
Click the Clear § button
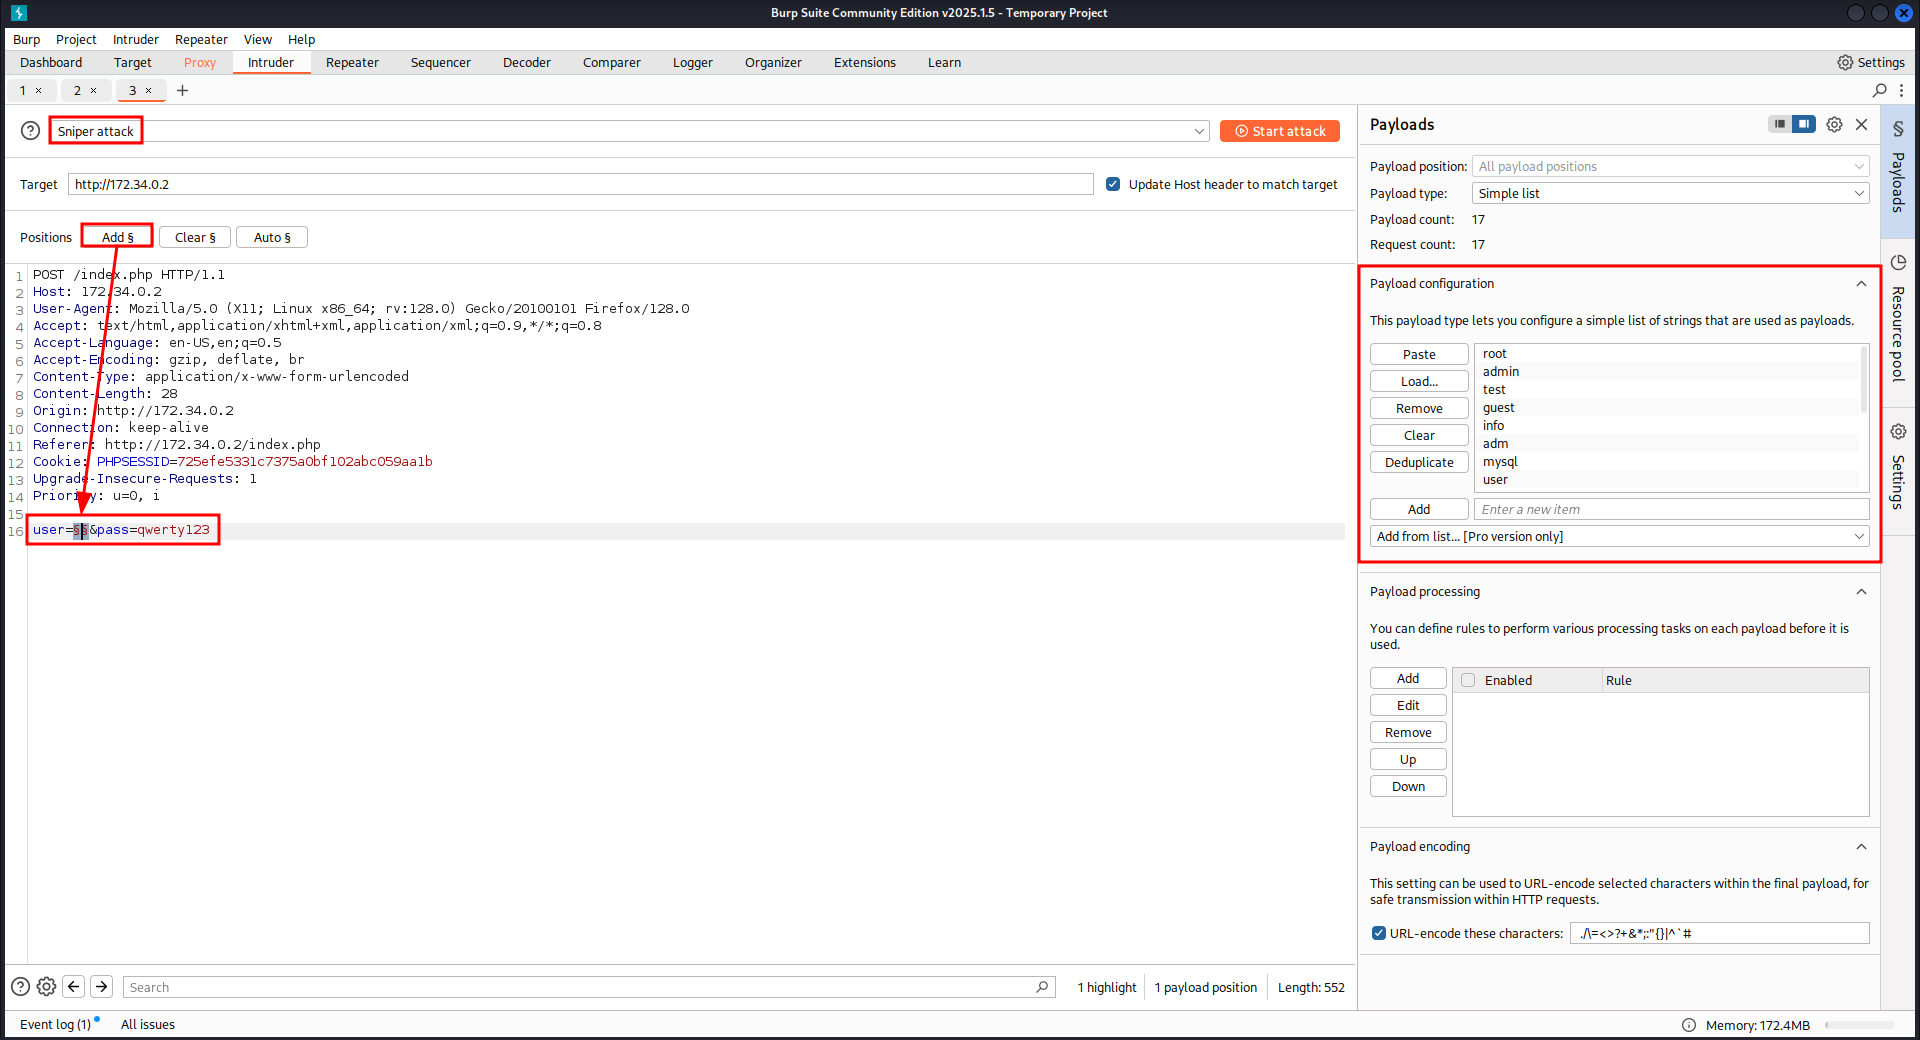[195, 237]
